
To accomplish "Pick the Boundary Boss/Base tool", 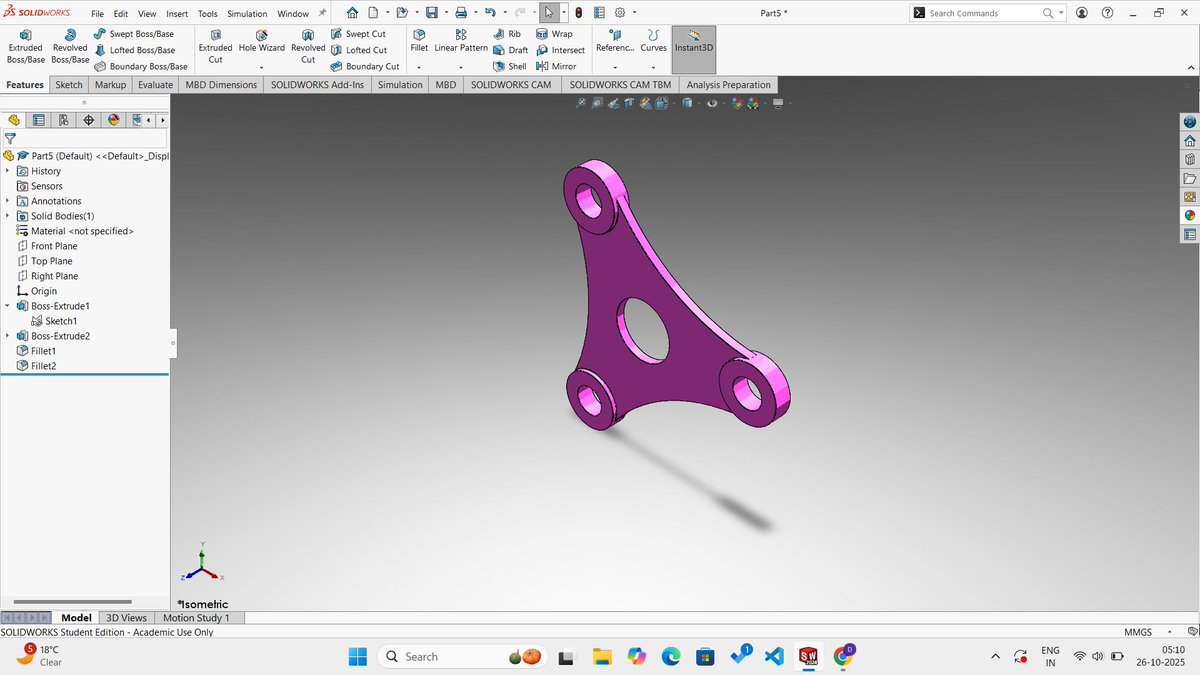I will (x=140, y=66).
